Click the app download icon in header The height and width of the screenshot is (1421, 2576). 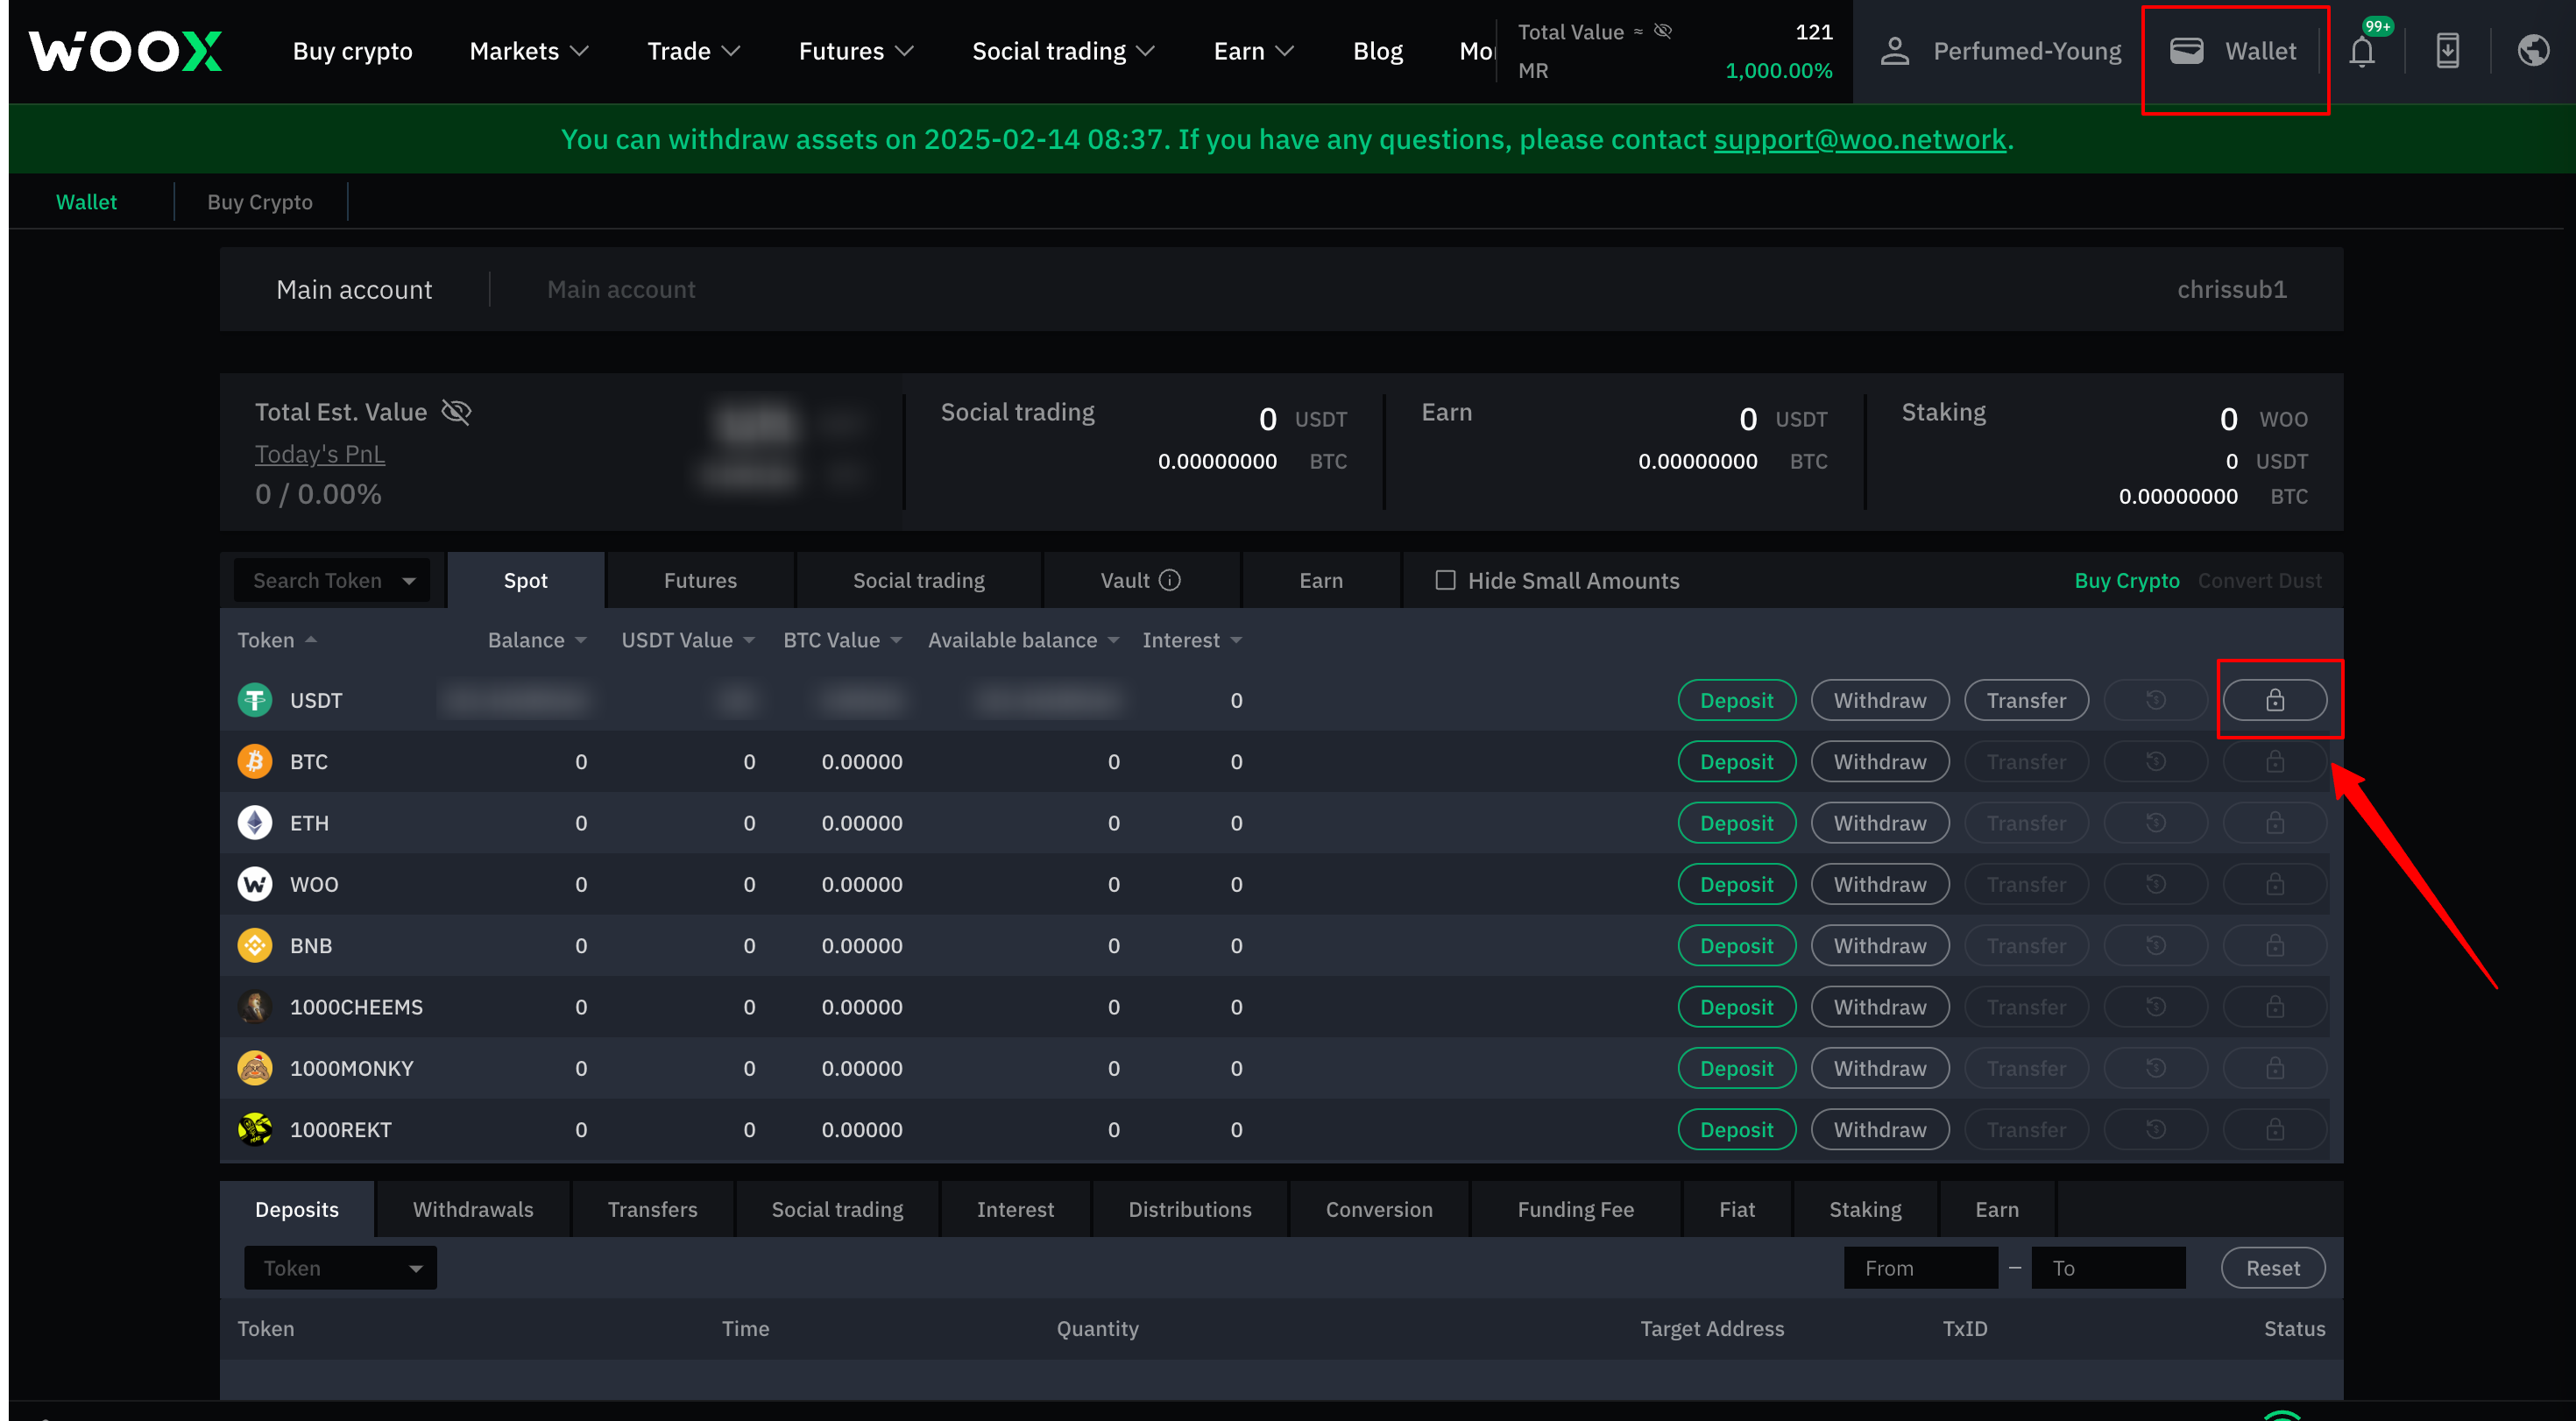[x=2447, y=51]
